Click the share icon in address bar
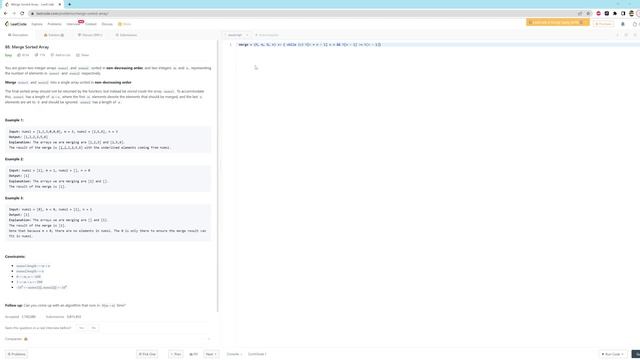Screen dimensions: 640x360 click(580, 13)
